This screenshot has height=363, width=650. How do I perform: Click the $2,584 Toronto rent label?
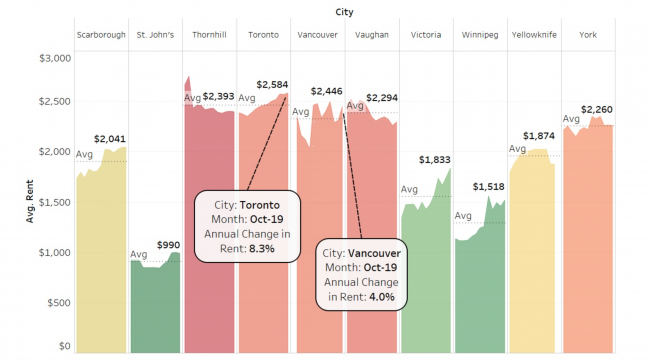(x=272, y=85)
